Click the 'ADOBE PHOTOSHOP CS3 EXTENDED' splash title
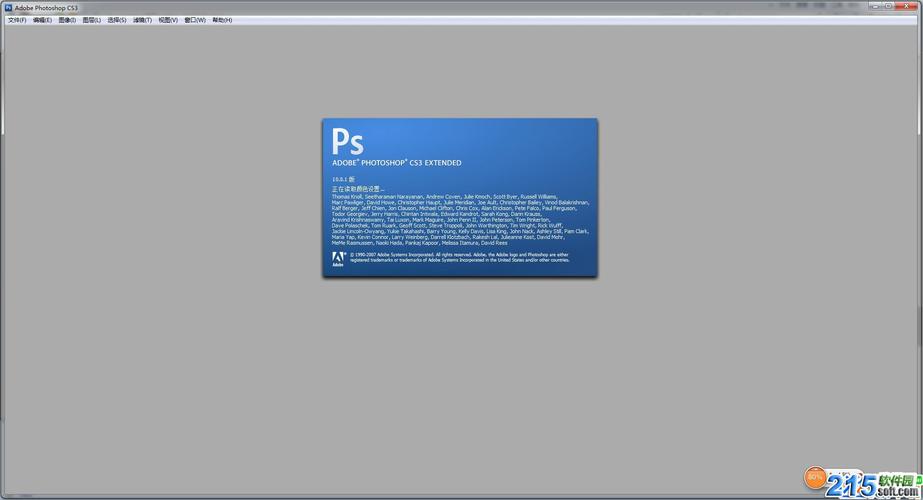 [397, 163]
